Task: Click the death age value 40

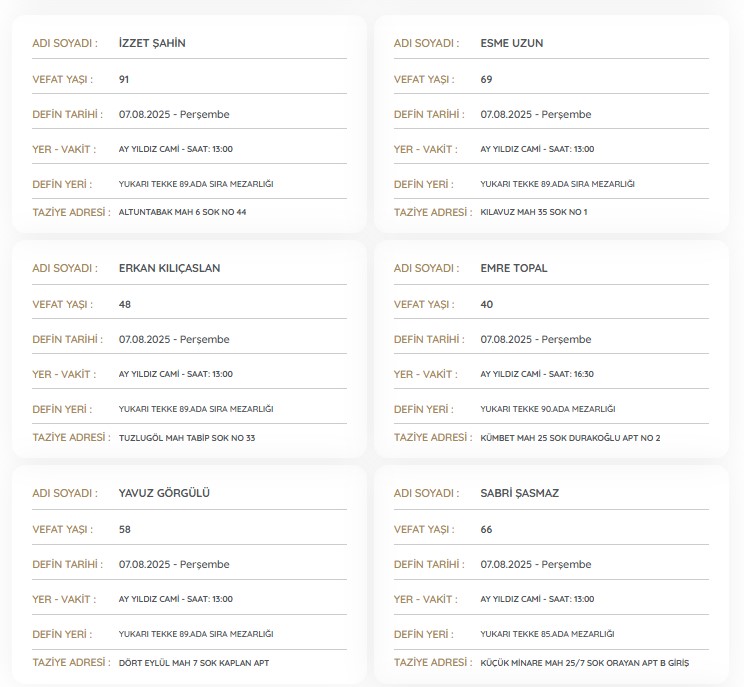Action: pos(486,304)
